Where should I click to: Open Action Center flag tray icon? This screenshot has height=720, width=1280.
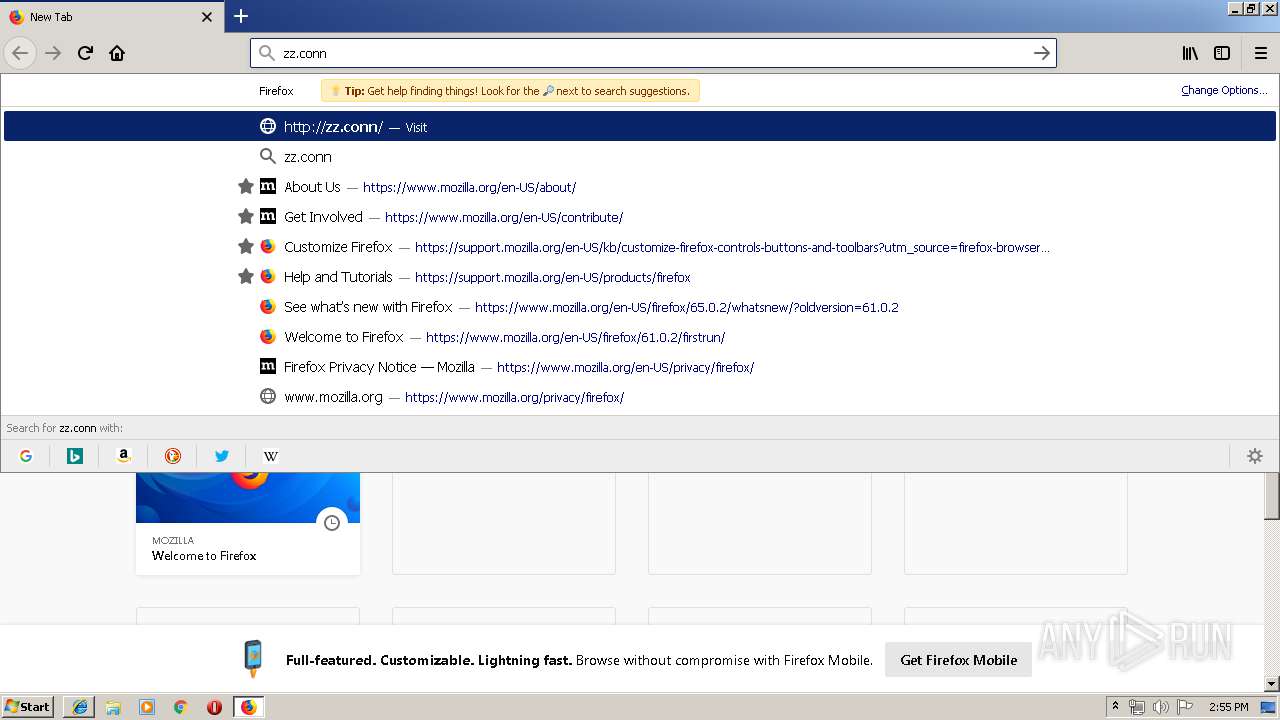pos(1184,707)
